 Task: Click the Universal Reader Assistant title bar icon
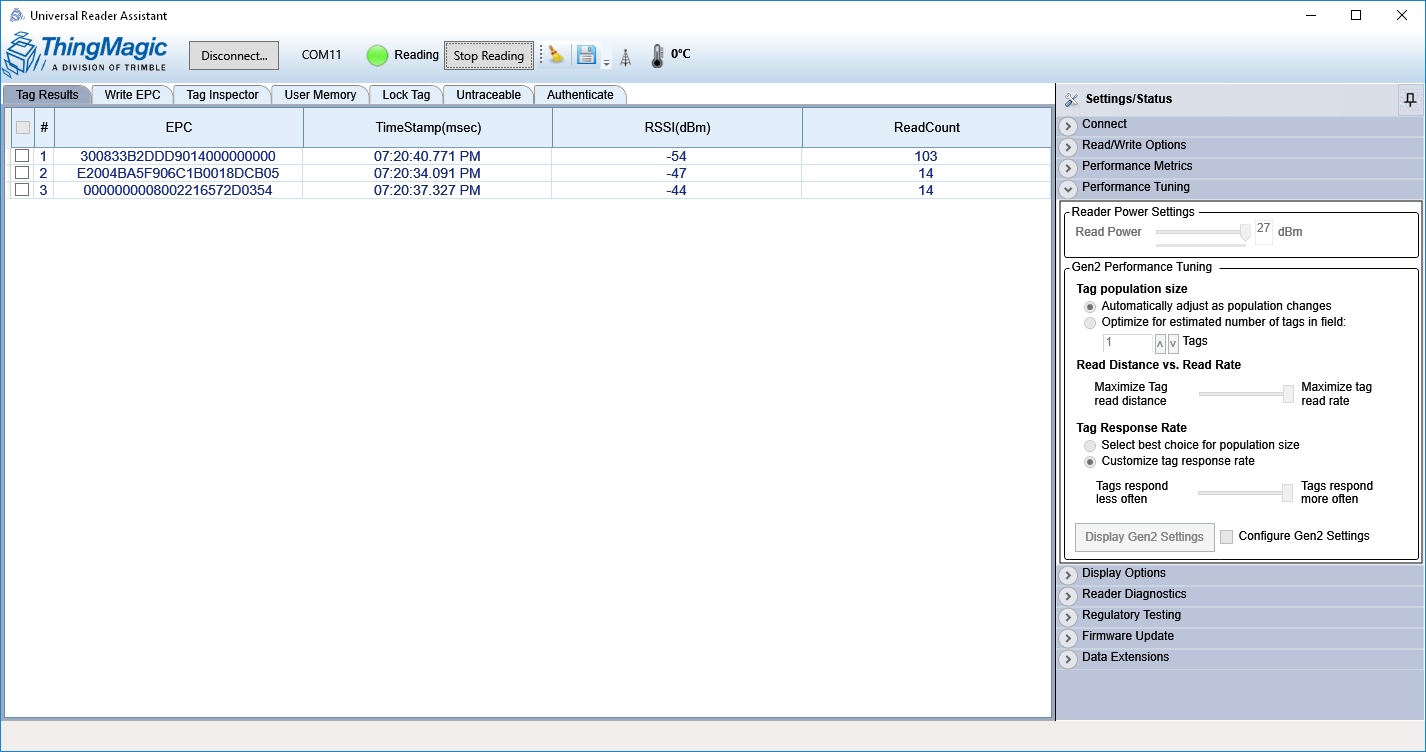pyautogui.click(x=16, y=15)
